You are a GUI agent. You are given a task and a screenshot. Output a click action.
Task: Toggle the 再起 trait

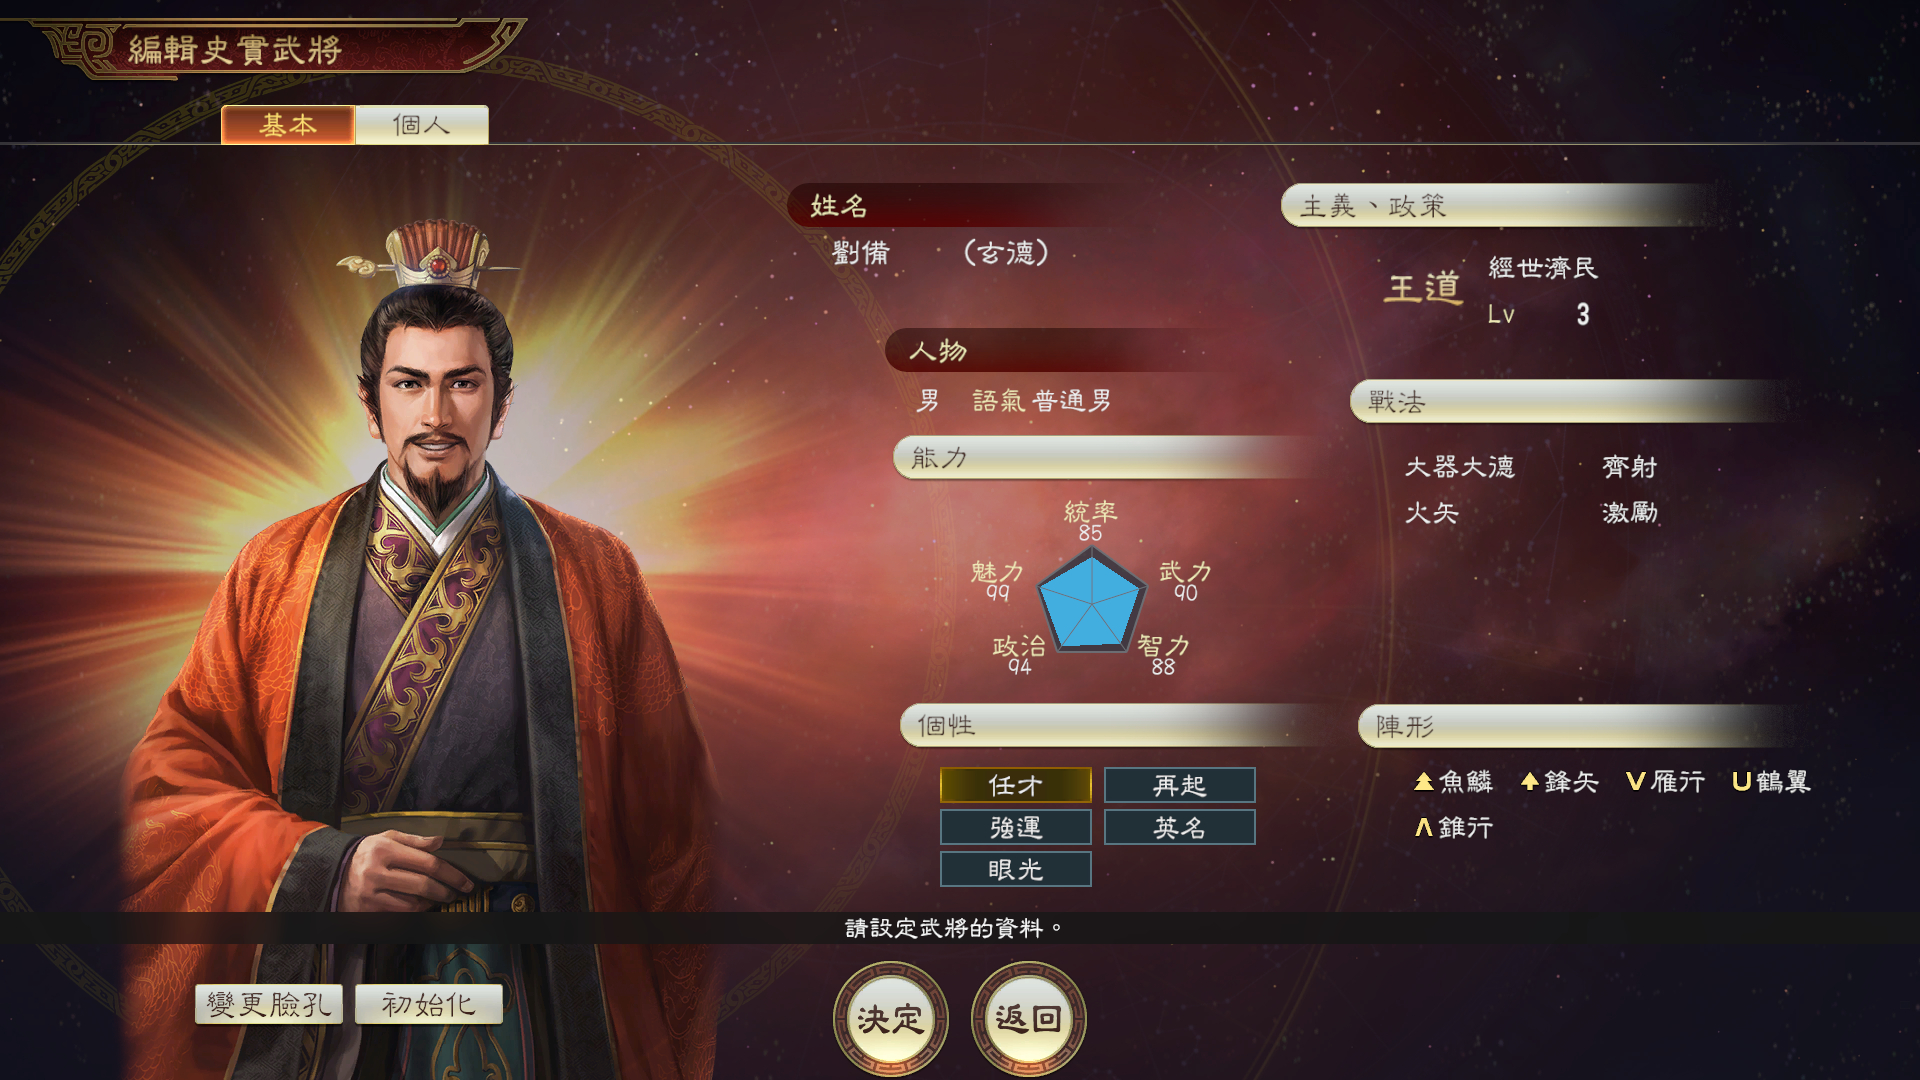(1179, 785)
